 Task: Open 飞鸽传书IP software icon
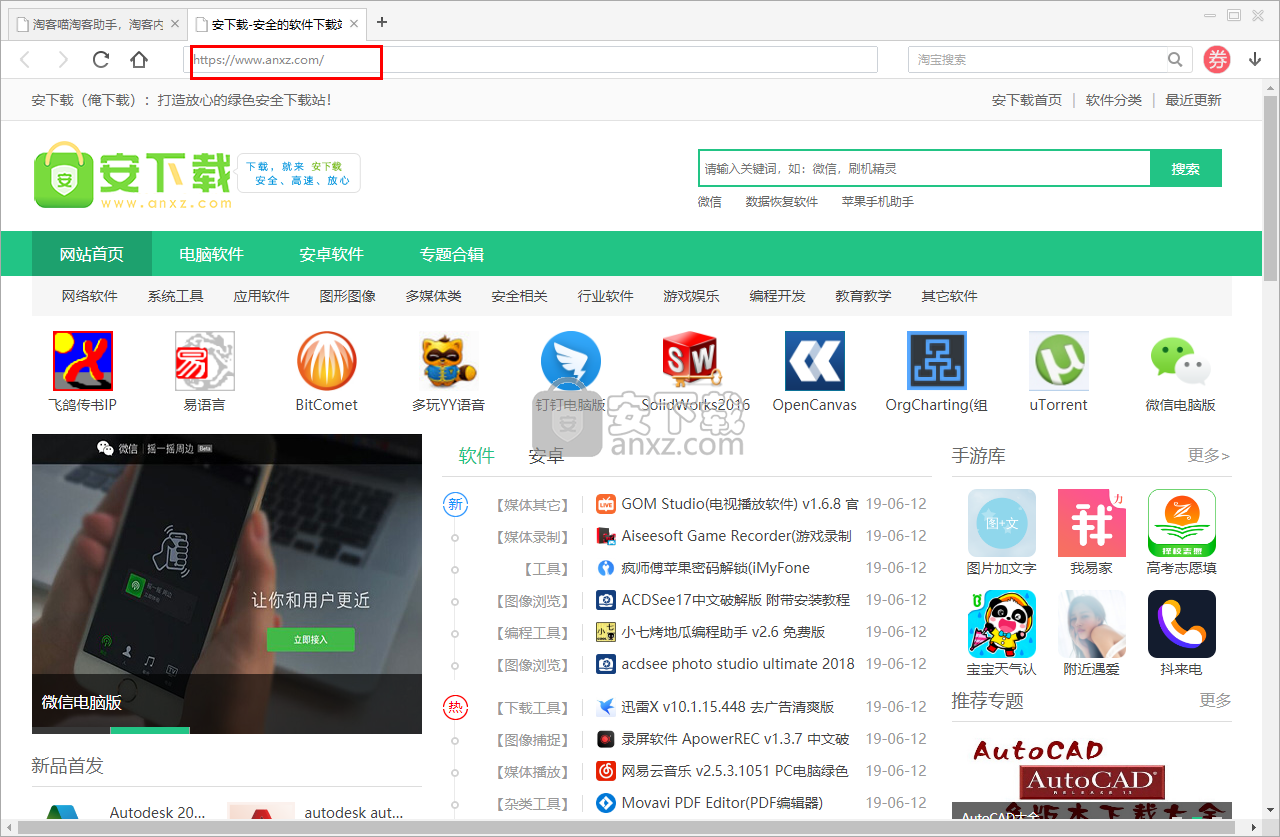point(83,361)
